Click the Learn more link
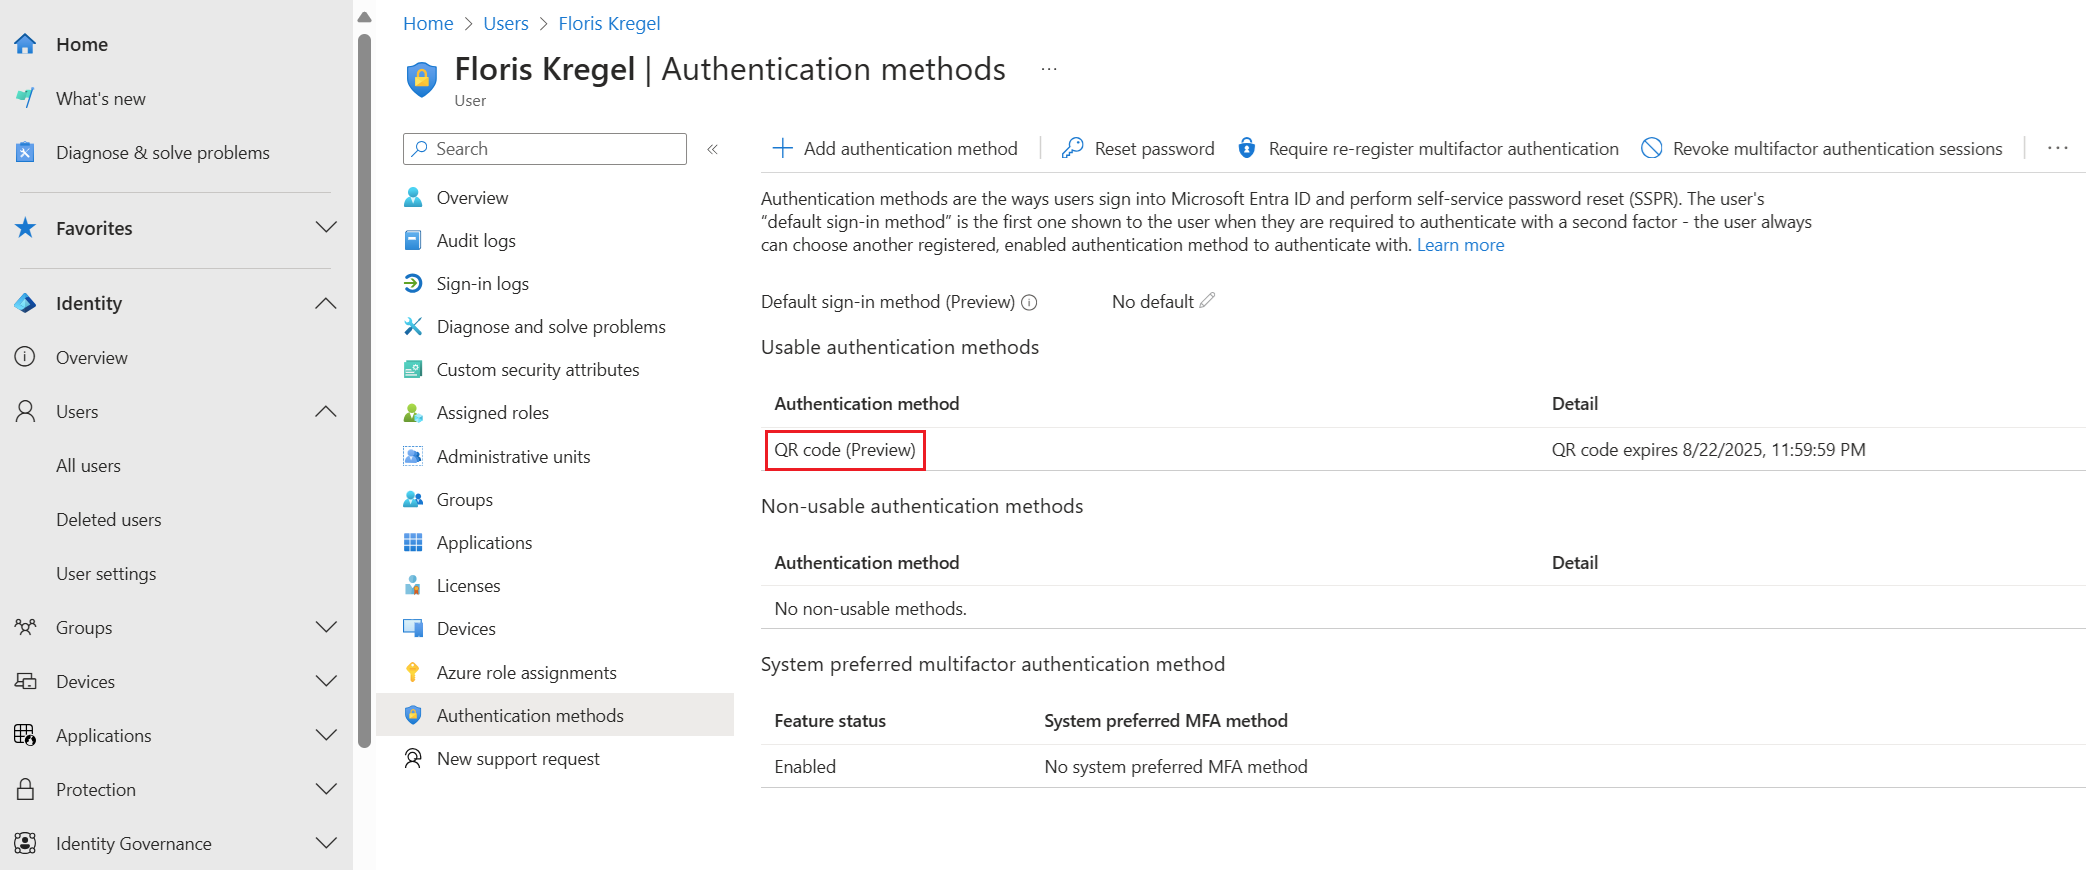Viewport: 2086px width, 870px height. [x=1460, y=244]
